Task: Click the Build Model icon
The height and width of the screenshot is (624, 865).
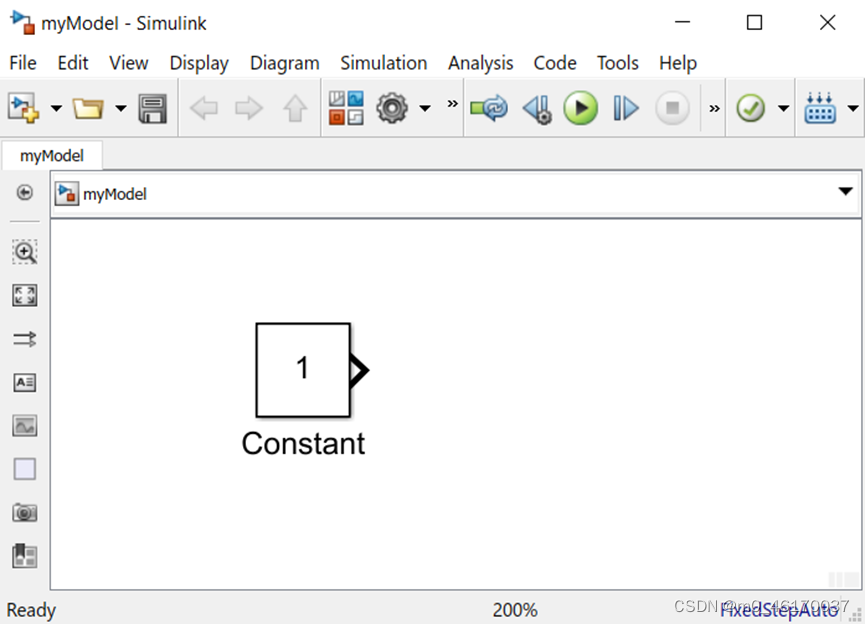Action: [820, 108]
